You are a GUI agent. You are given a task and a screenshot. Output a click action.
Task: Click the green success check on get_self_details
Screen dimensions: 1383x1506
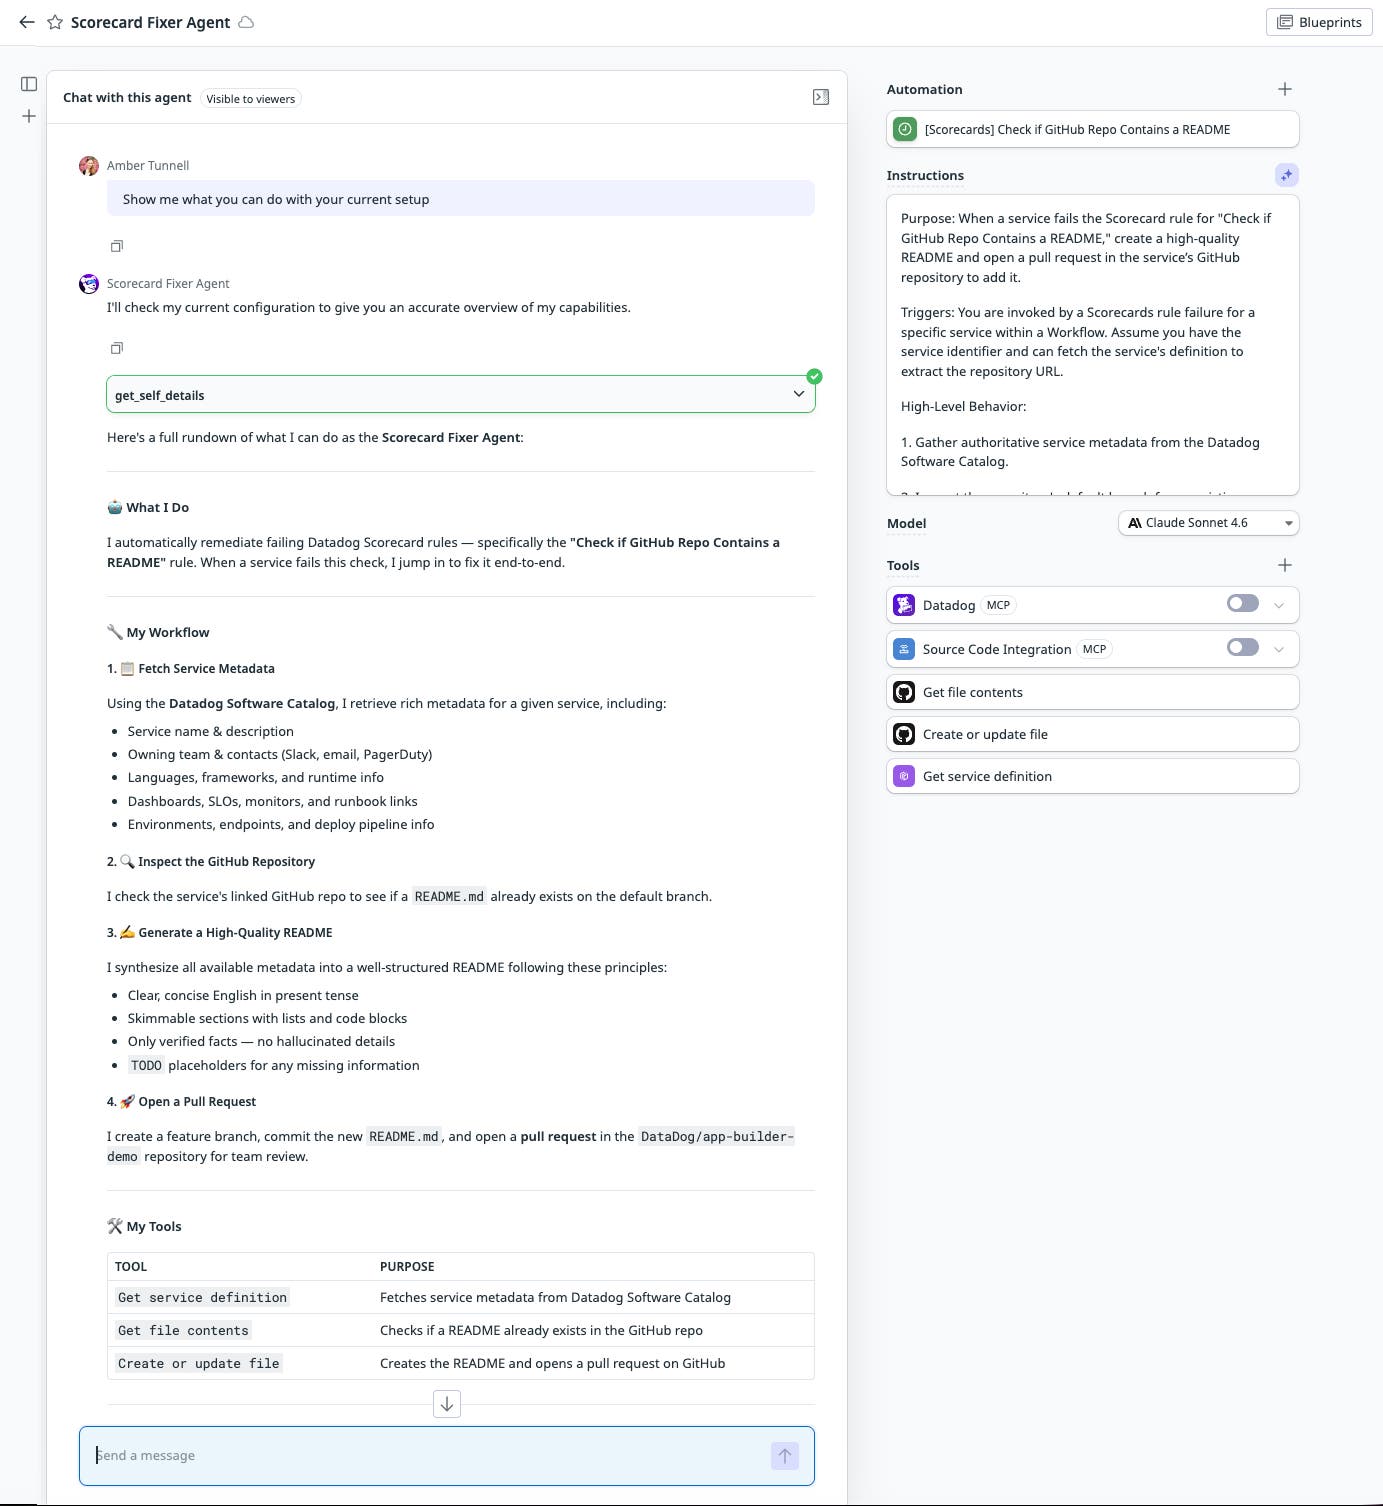pyautogui.click(x=815, y=376)
